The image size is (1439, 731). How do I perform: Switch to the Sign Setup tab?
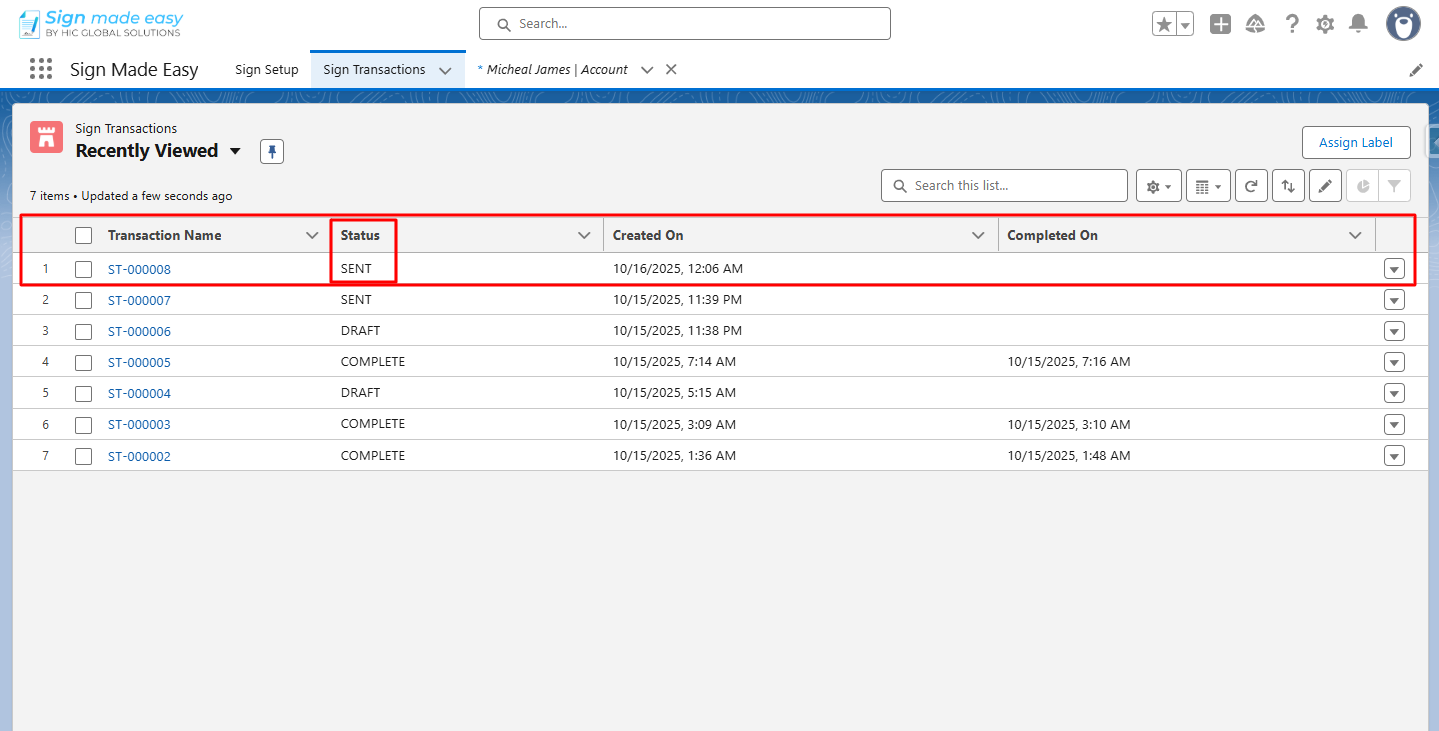(x=267, y=70)
